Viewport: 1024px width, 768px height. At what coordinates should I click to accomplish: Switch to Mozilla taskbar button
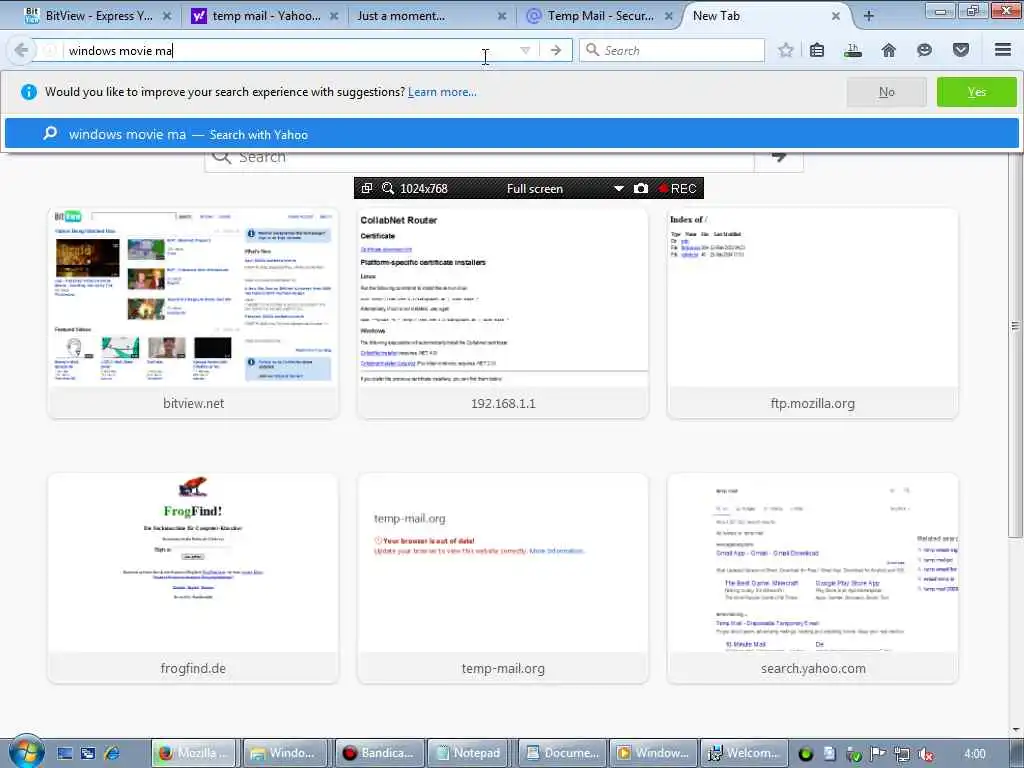pos(195,753)
